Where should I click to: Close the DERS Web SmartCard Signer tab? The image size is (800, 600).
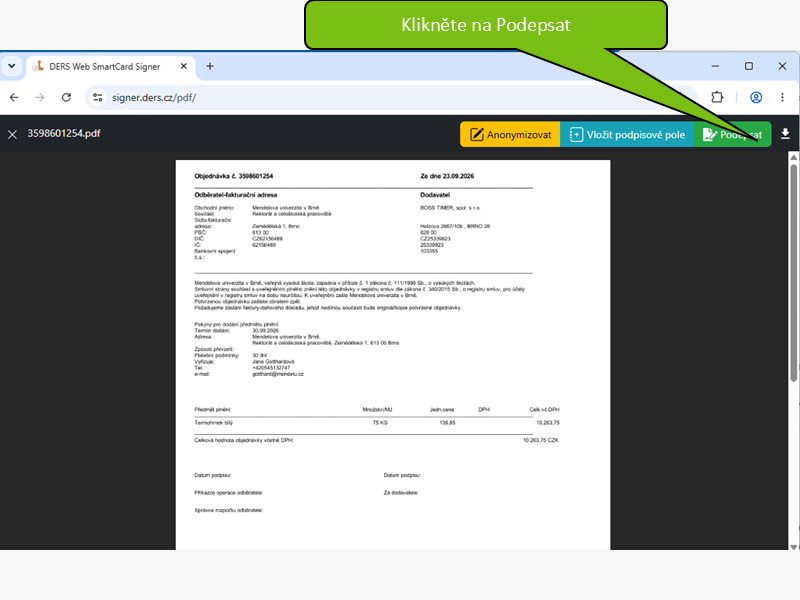point(184,66)
